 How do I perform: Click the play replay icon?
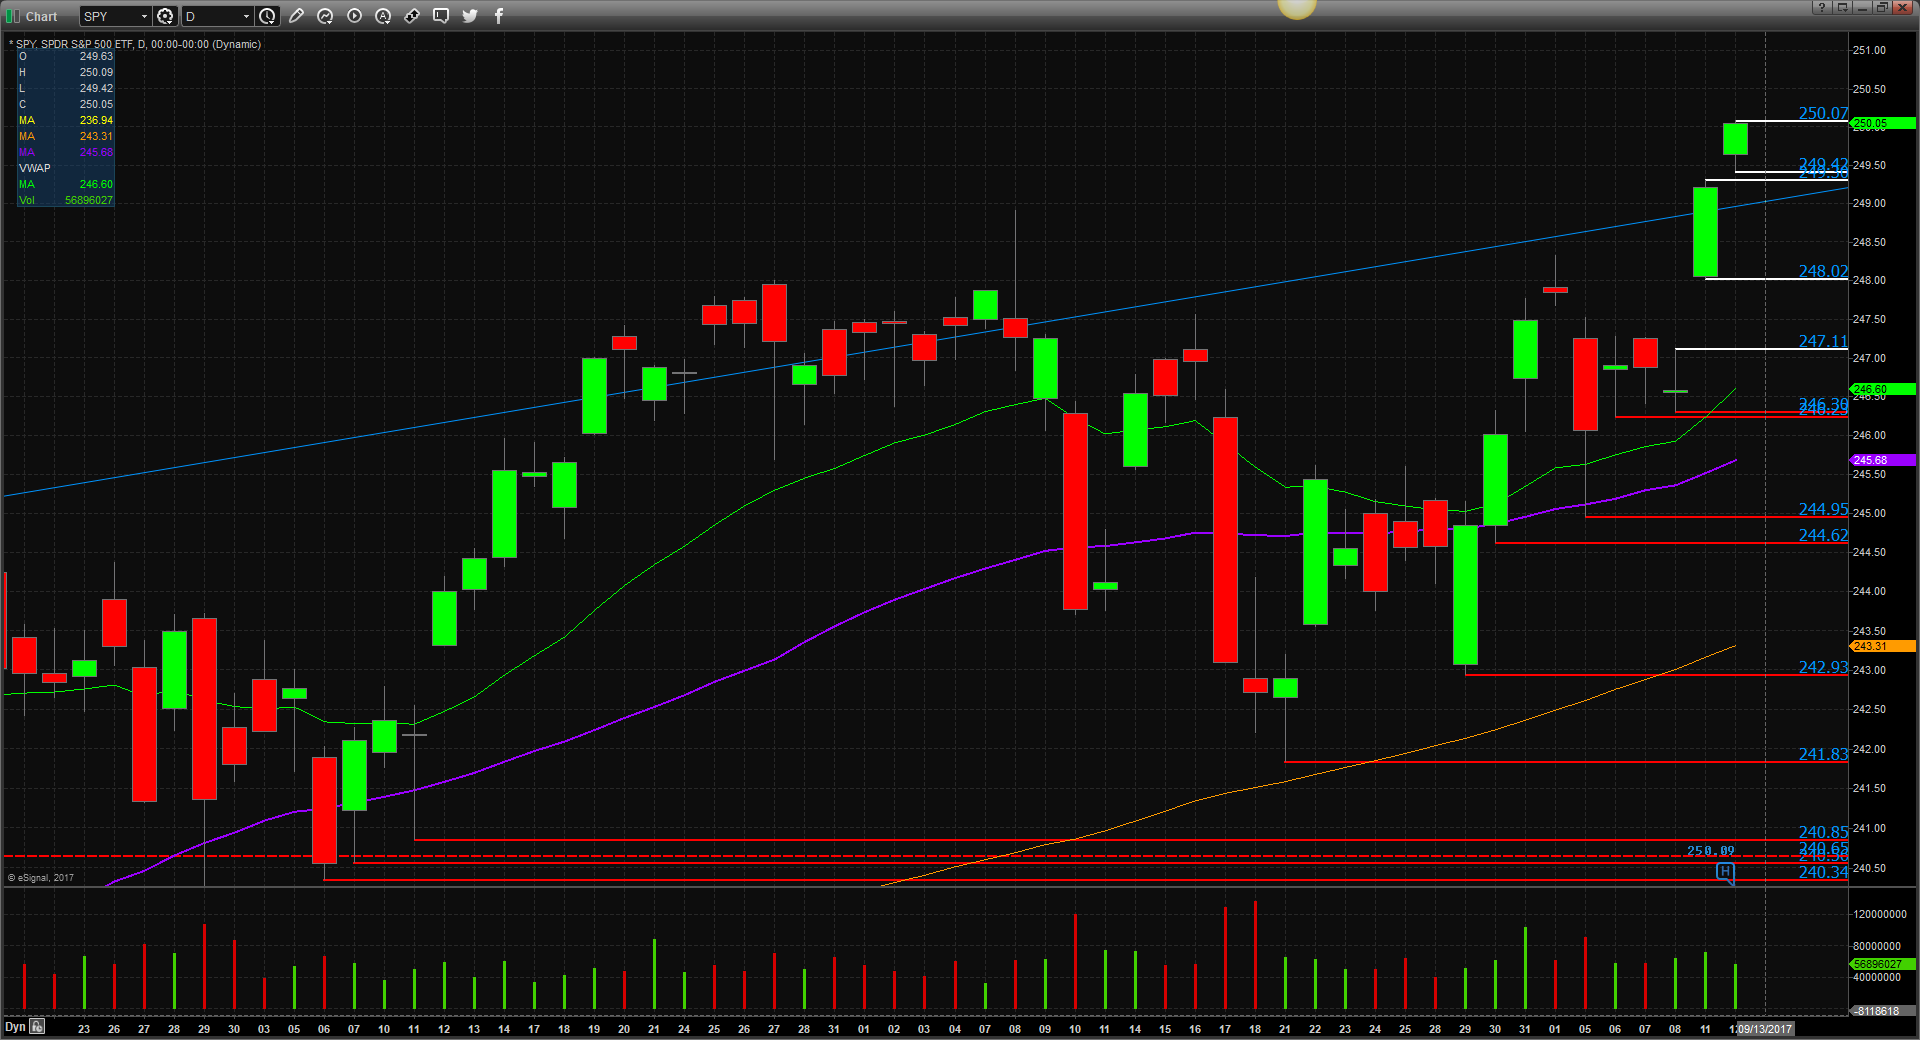(354, 16)
